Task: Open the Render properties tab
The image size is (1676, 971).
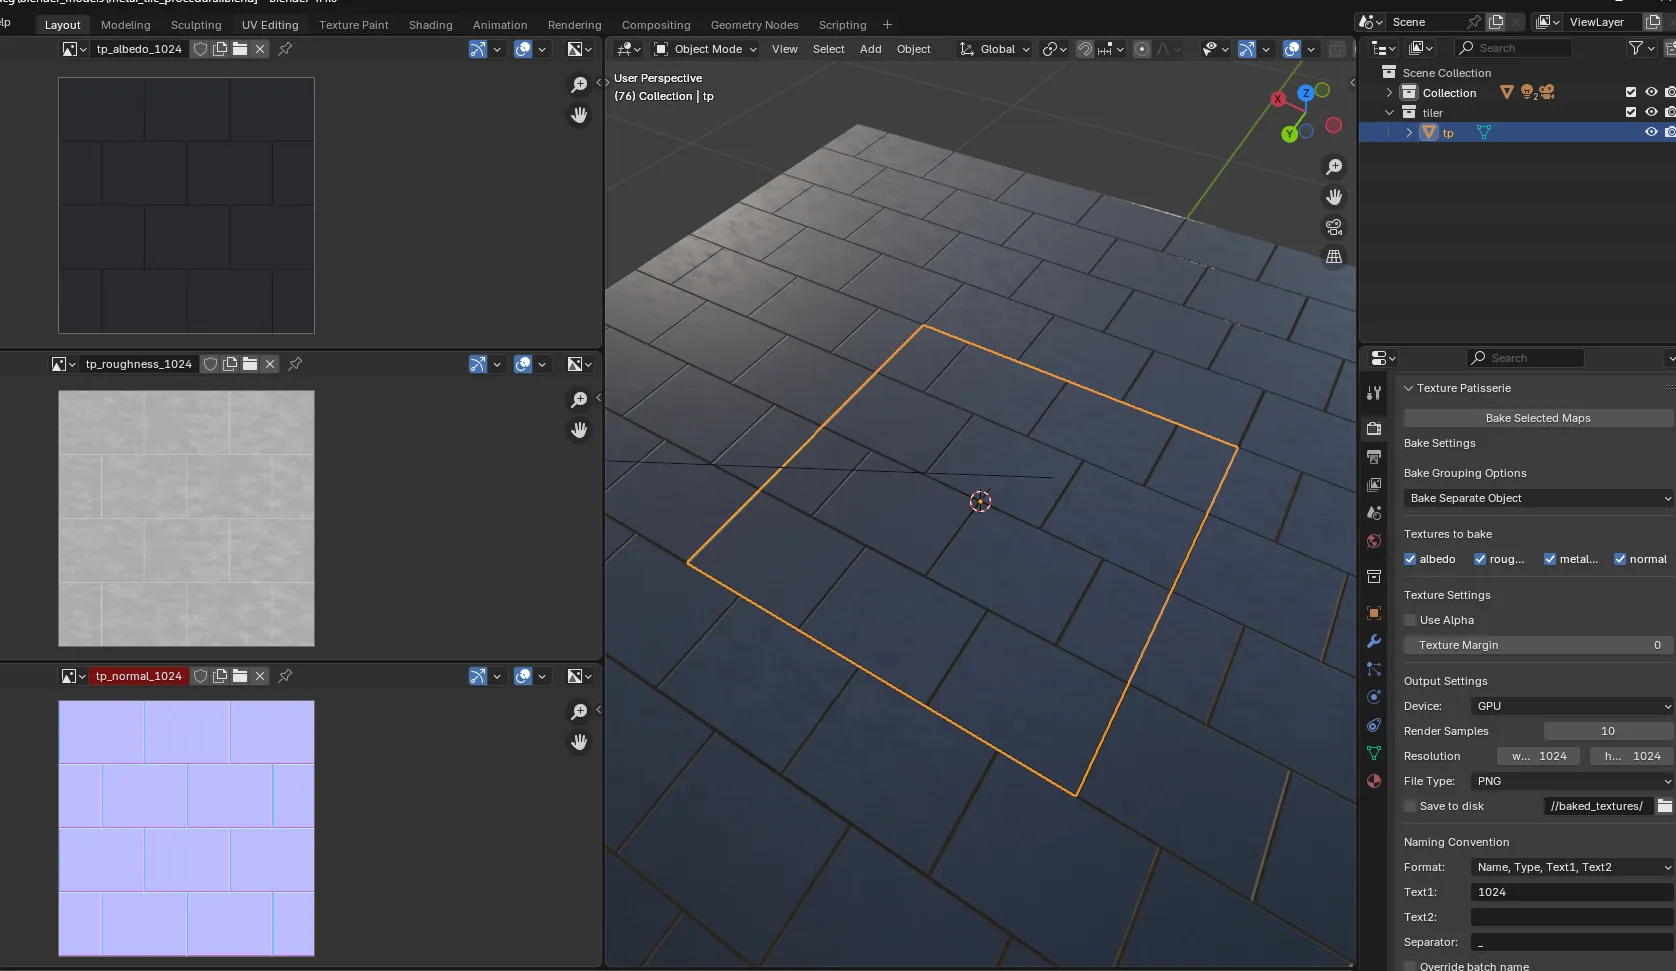Action: pyautogui.click(x=1374, y=428)
